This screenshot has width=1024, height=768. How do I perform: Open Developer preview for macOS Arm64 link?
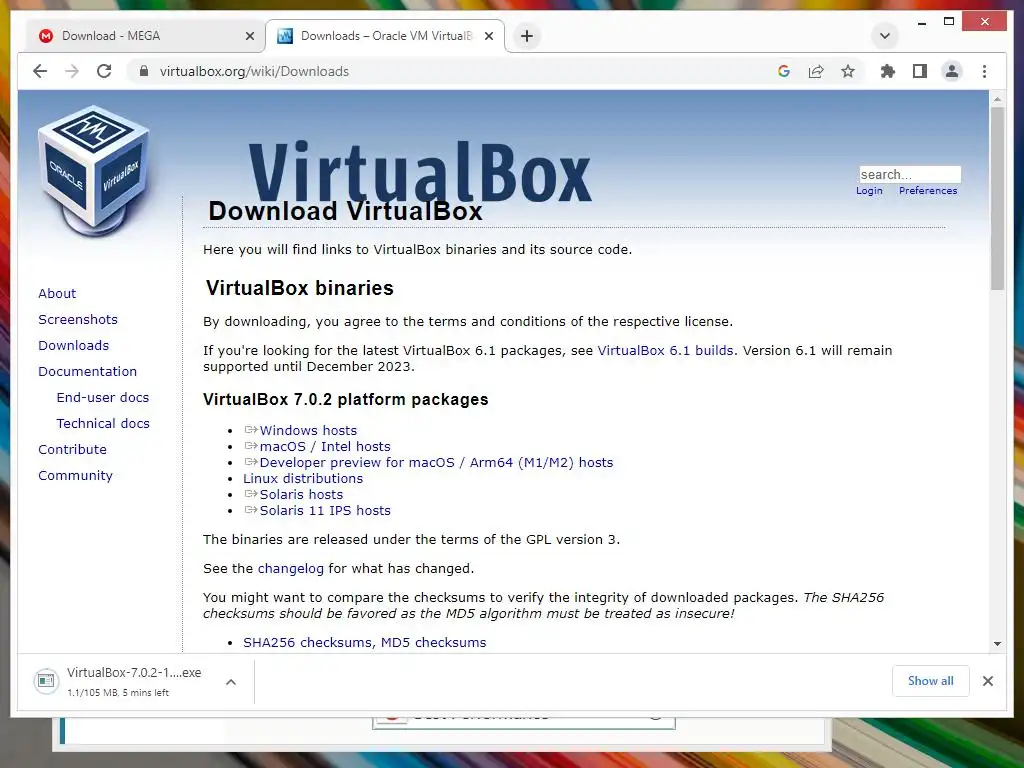point(436,463)
